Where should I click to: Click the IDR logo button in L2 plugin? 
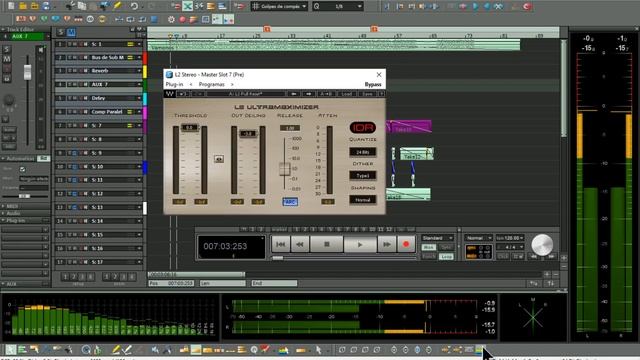coord(362,128)
